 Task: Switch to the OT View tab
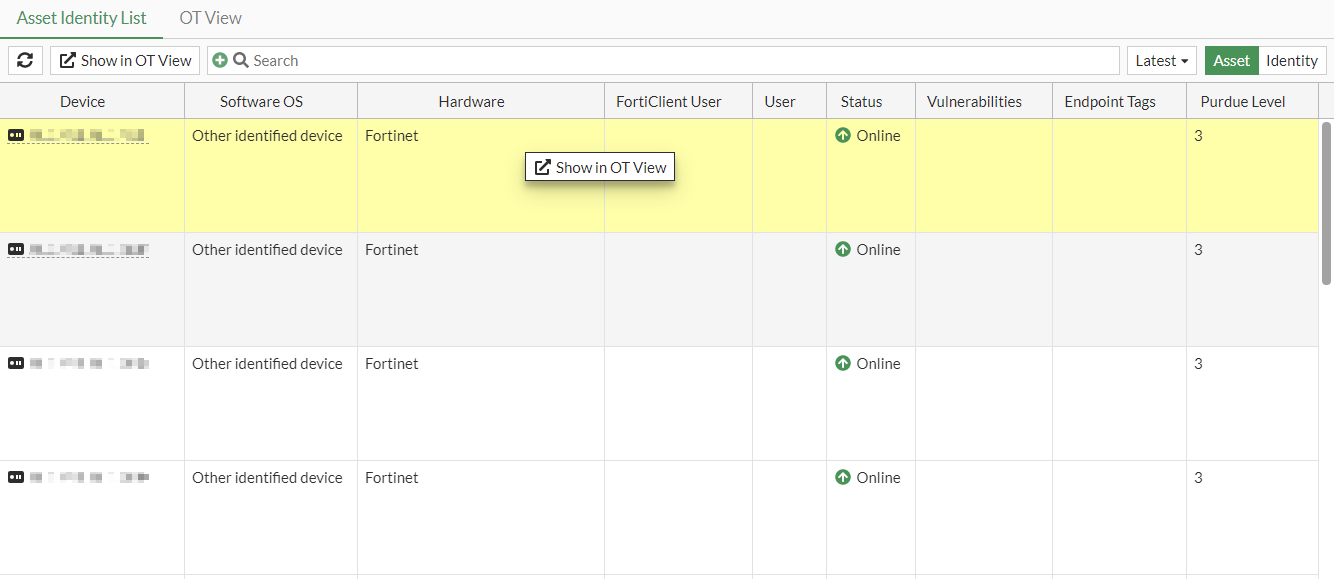tap(210, 17)
